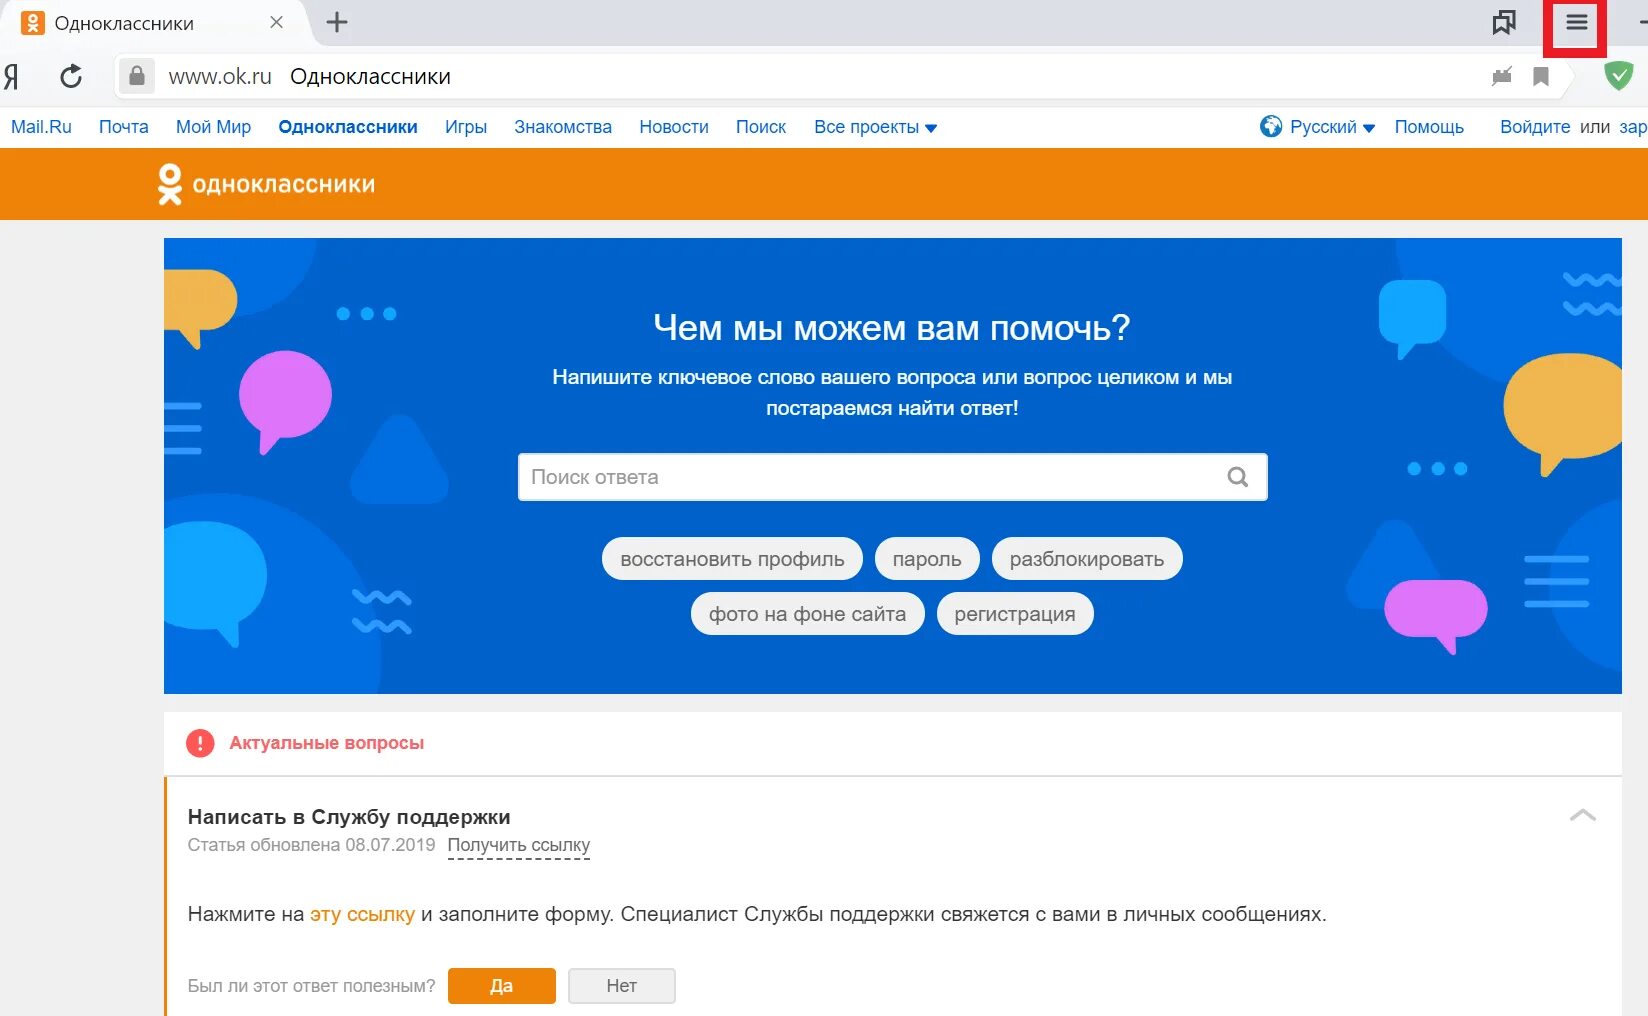Click the Поиск ответа search field
Viewport: 1648px width, 1016px height.
(x=892, y=477)
